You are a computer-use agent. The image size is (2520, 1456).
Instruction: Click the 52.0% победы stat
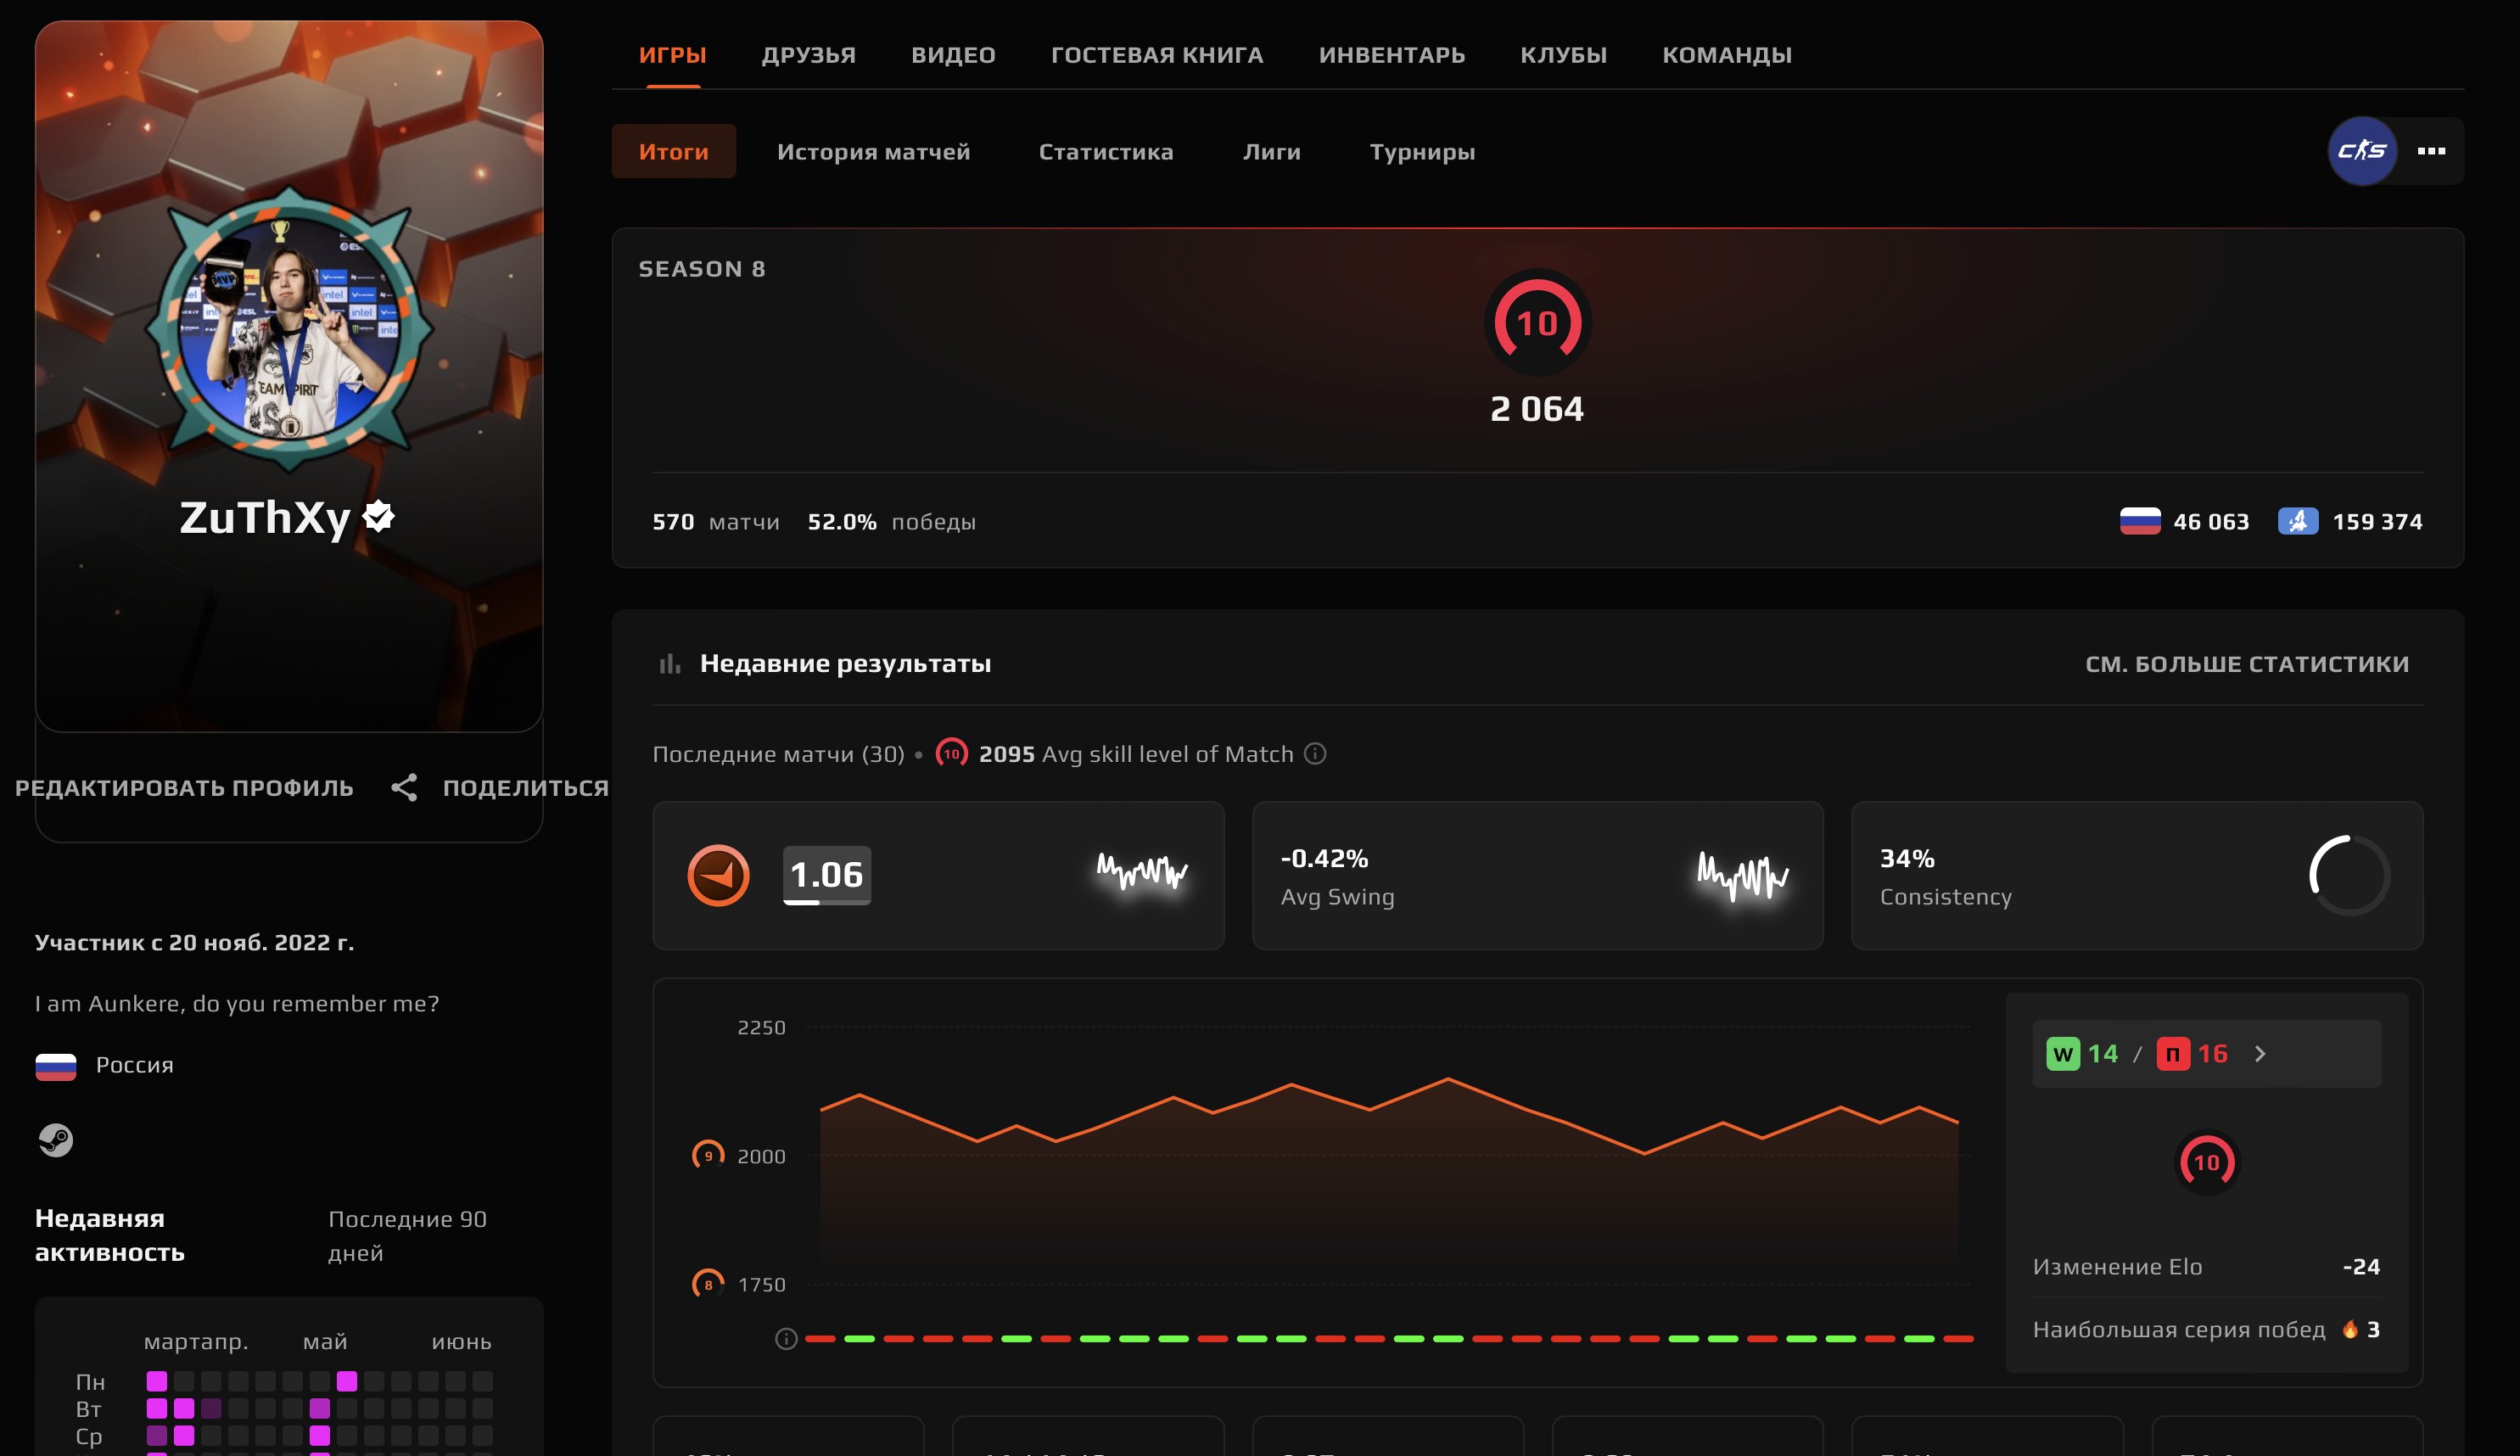pyautogui.click(x=892, y=521)
